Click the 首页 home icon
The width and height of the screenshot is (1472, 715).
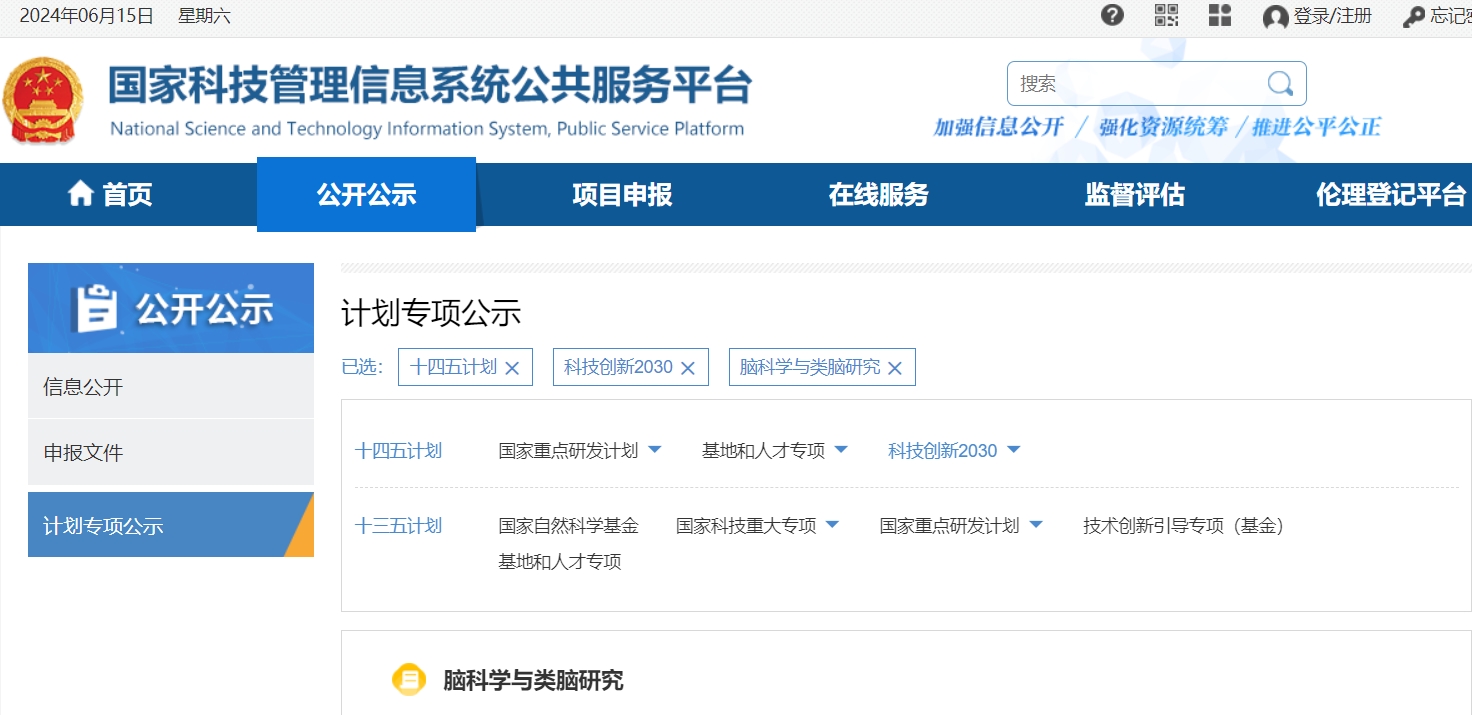81,194
